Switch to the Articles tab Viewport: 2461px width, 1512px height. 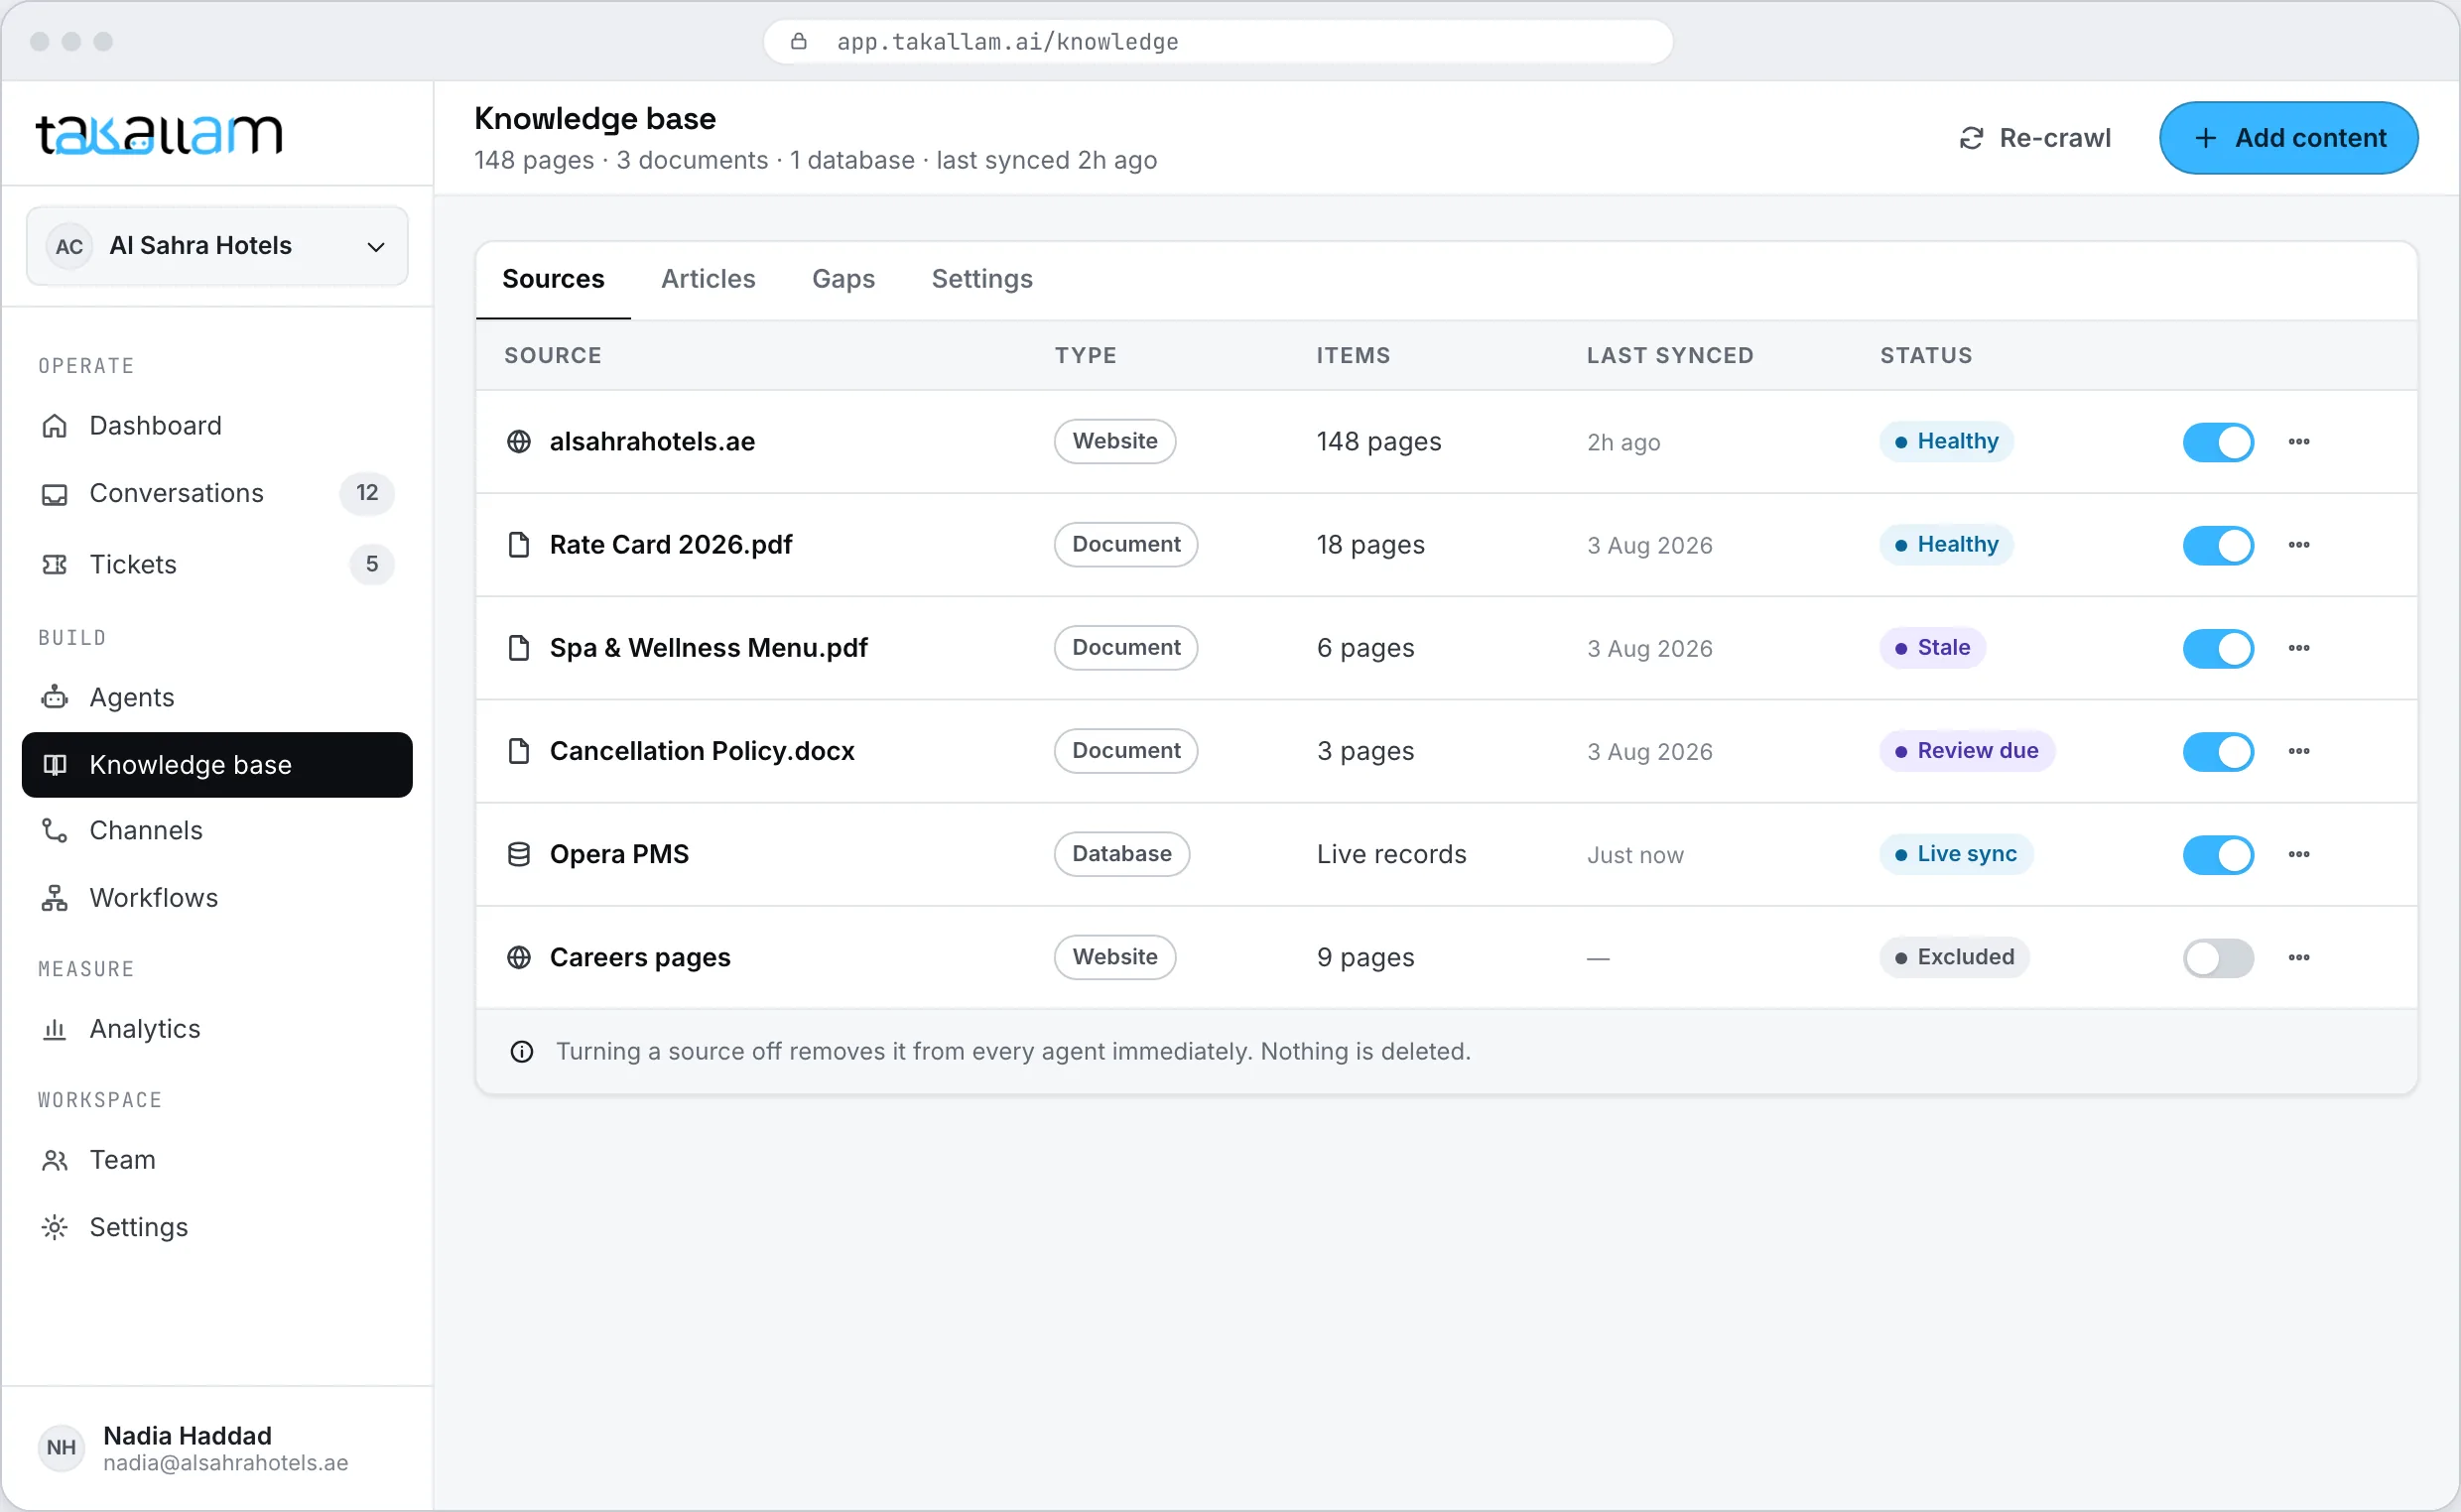(707, 279)
